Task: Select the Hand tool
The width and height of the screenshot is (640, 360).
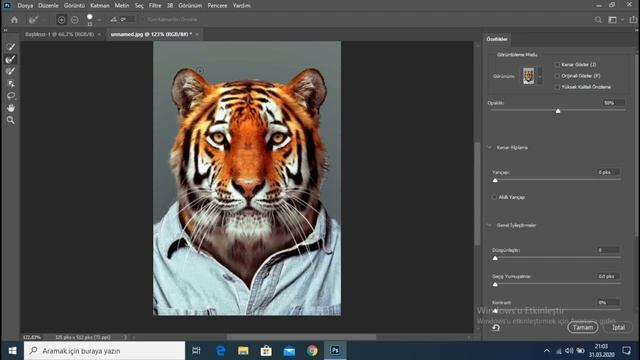Action: coord(11,108)
